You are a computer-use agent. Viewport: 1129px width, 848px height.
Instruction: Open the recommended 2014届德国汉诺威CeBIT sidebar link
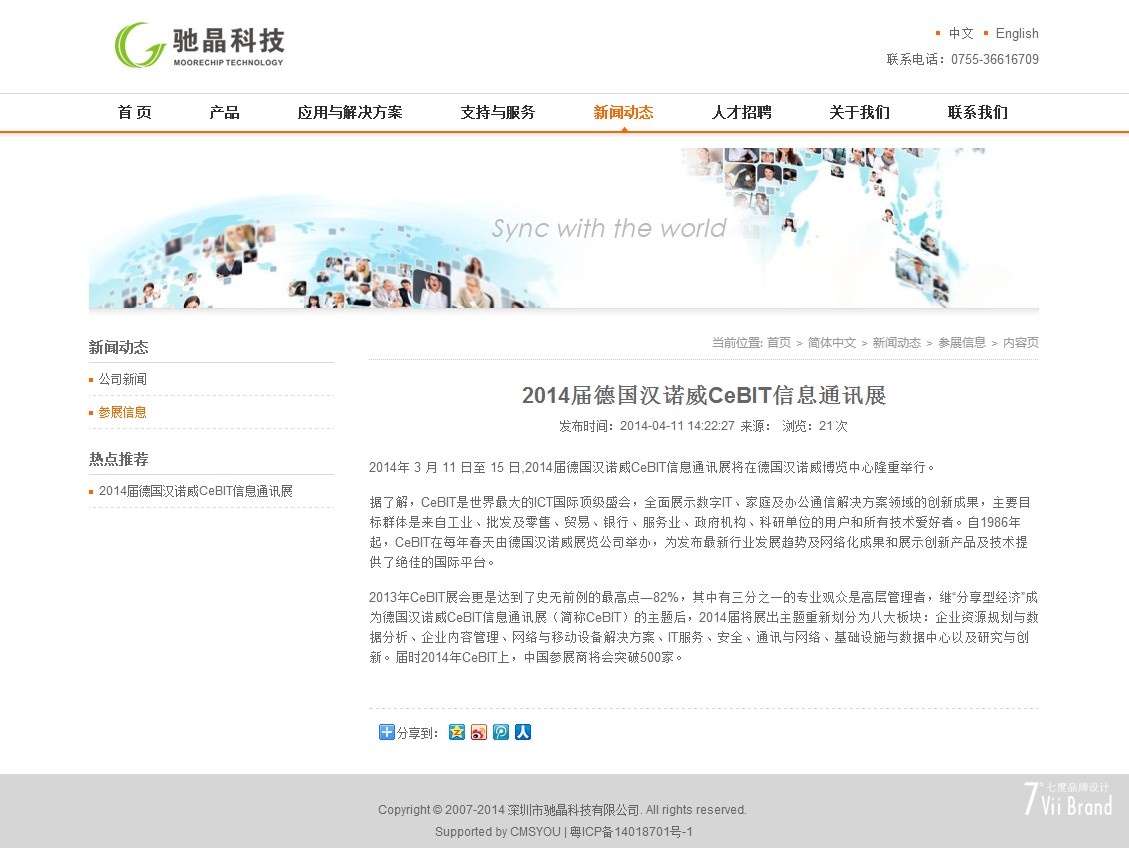pyautogui.click(x=196, y=491)
